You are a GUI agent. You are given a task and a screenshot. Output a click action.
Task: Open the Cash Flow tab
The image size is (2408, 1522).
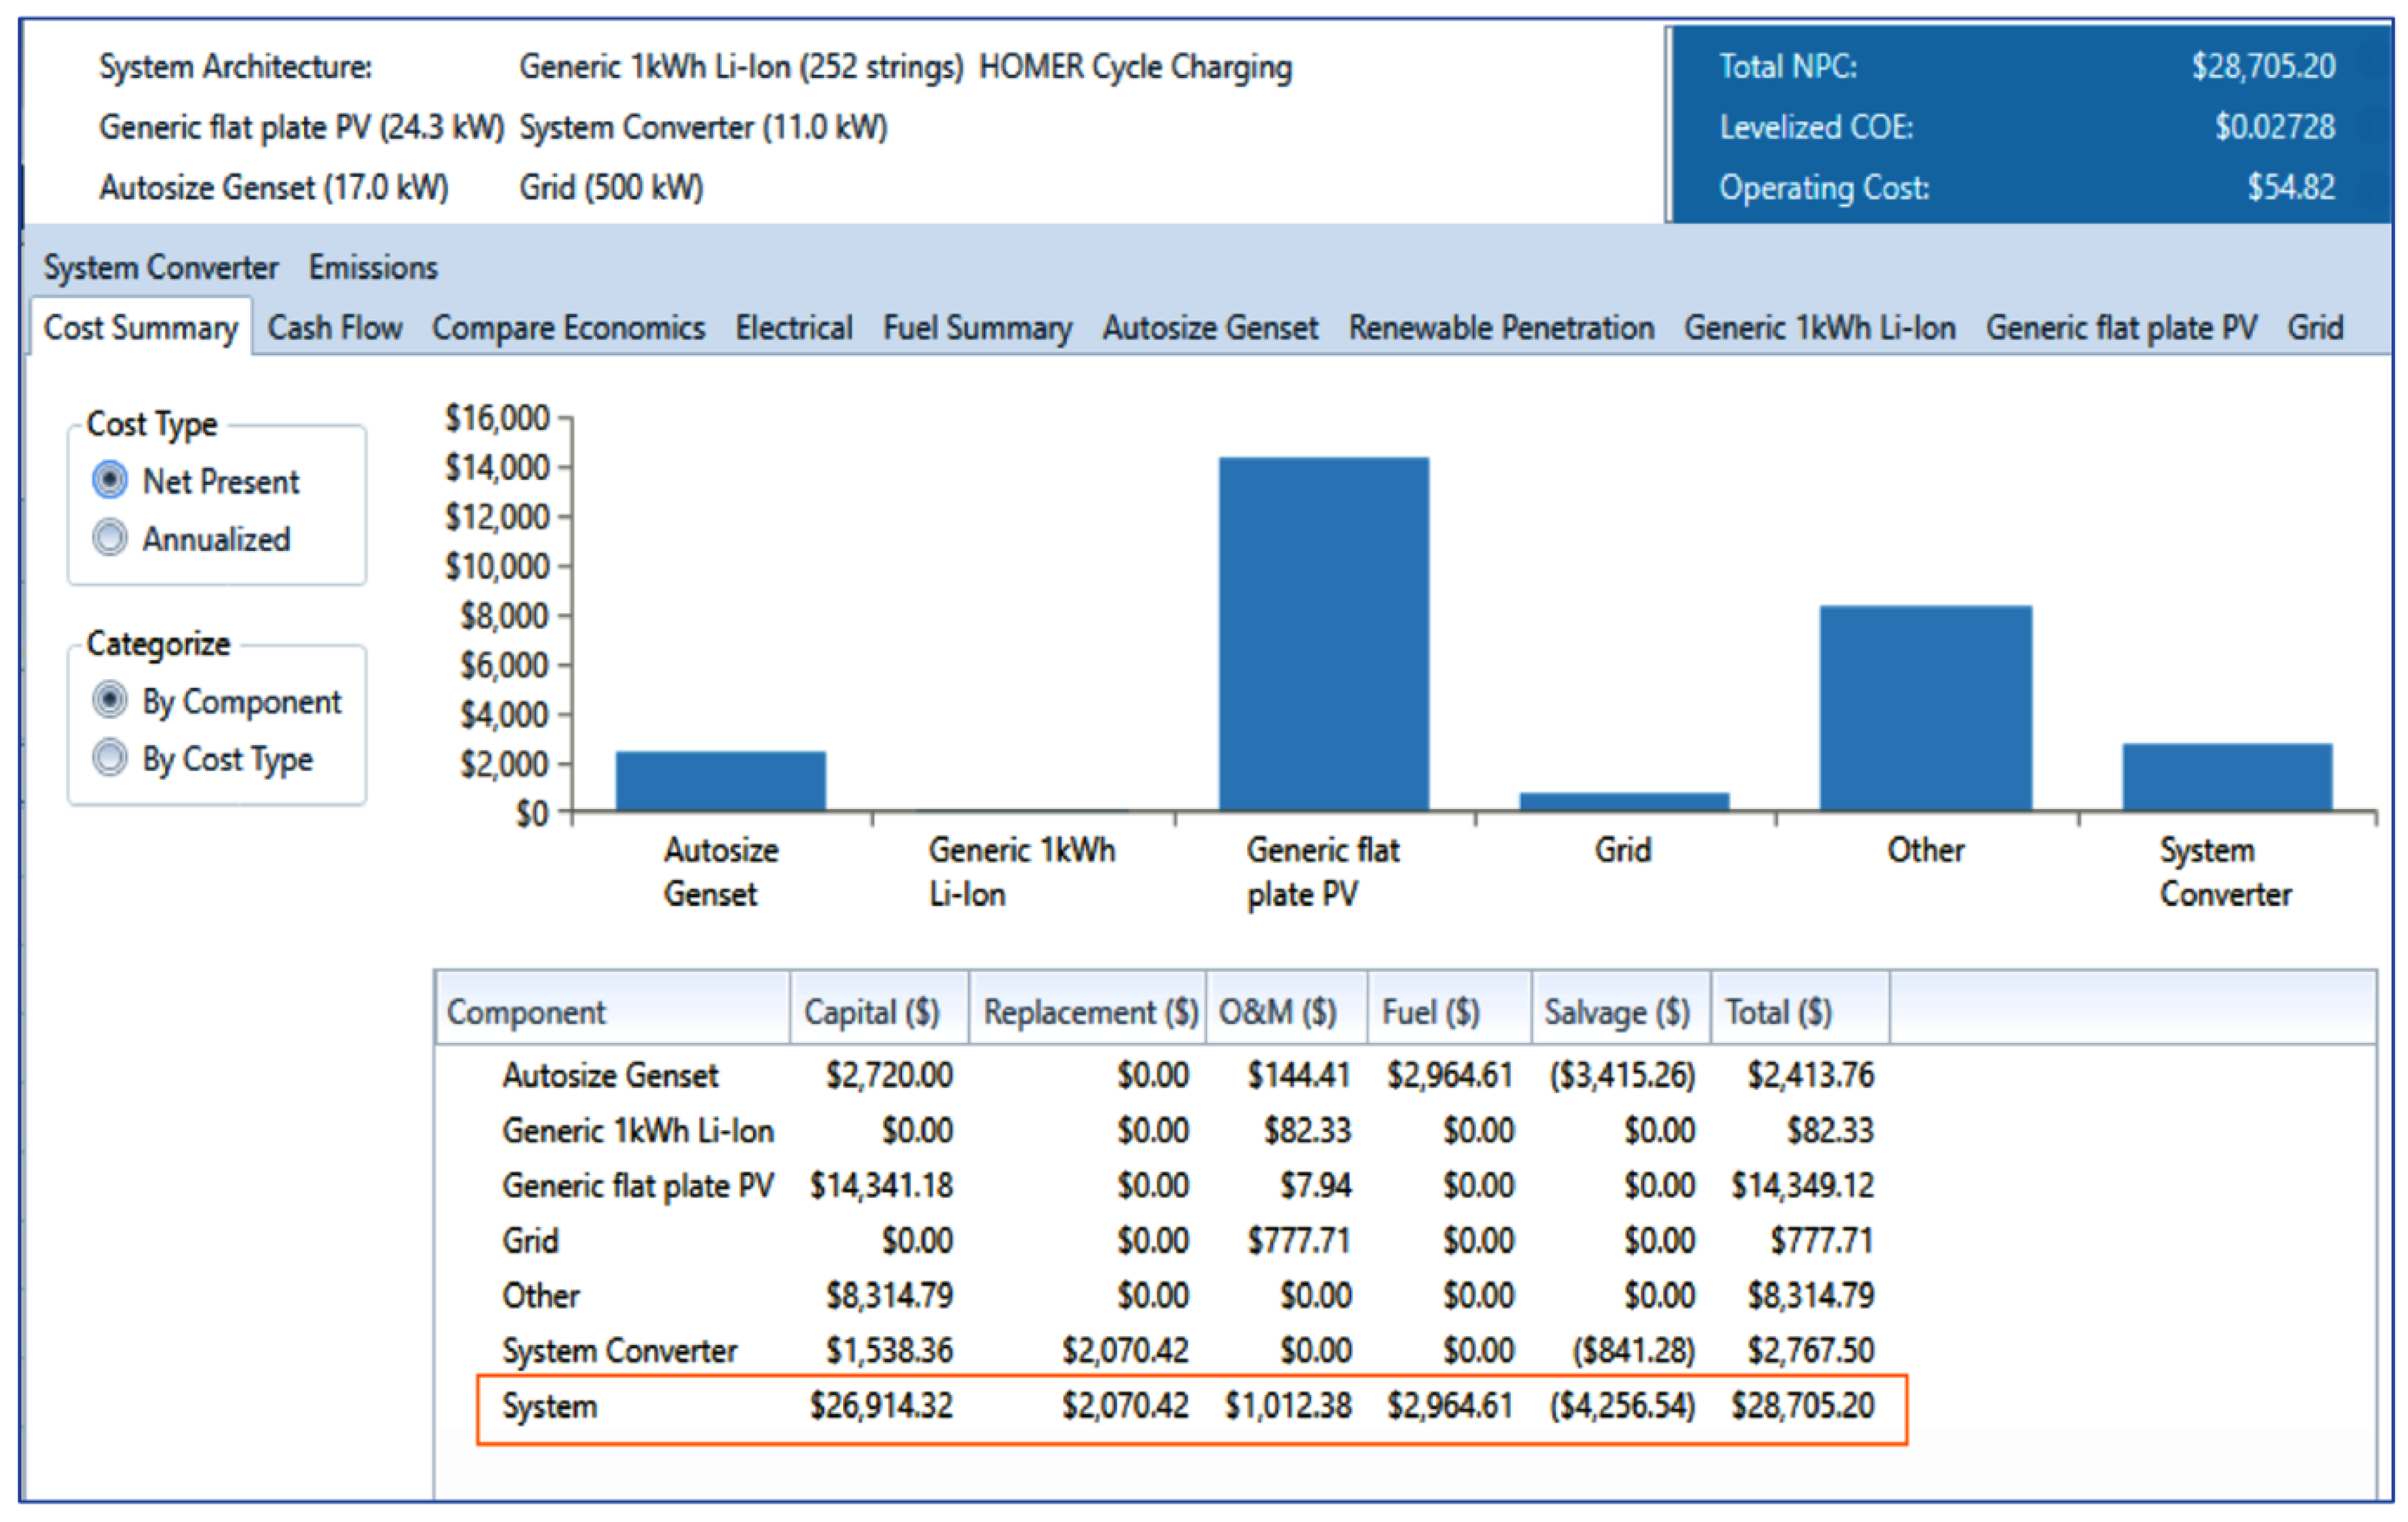click(334, 328)
